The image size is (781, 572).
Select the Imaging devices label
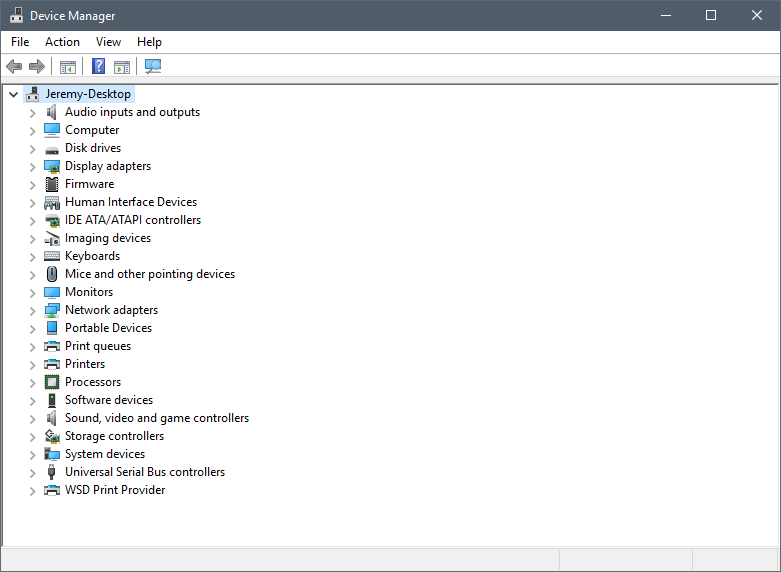[108, 238]
